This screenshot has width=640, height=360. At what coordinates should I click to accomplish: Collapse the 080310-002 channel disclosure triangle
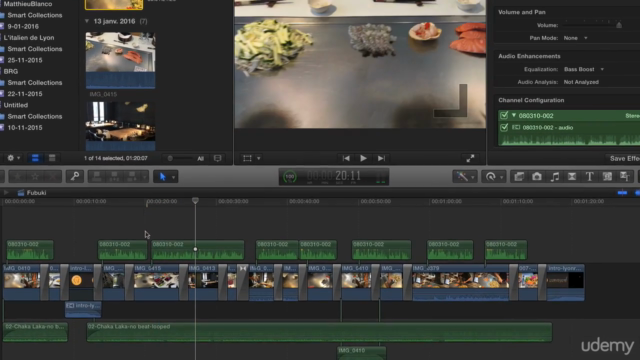[514, 116]
